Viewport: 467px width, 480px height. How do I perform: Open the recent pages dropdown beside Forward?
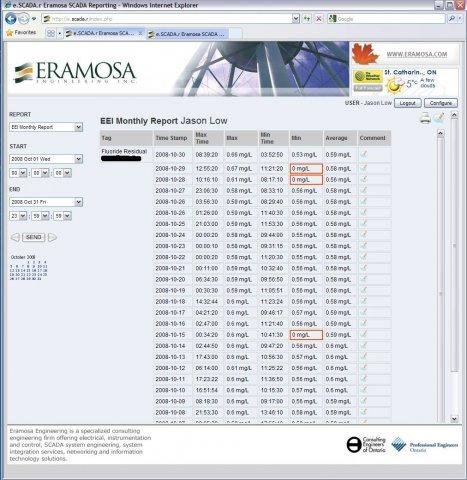tap(34, 19)
